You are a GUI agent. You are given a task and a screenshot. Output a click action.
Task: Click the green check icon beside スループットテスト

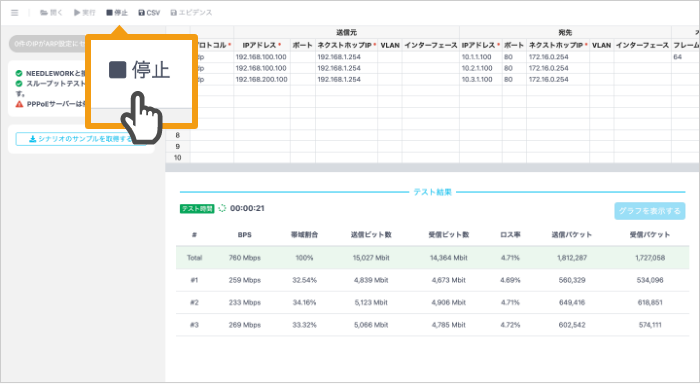click(19, 83)
